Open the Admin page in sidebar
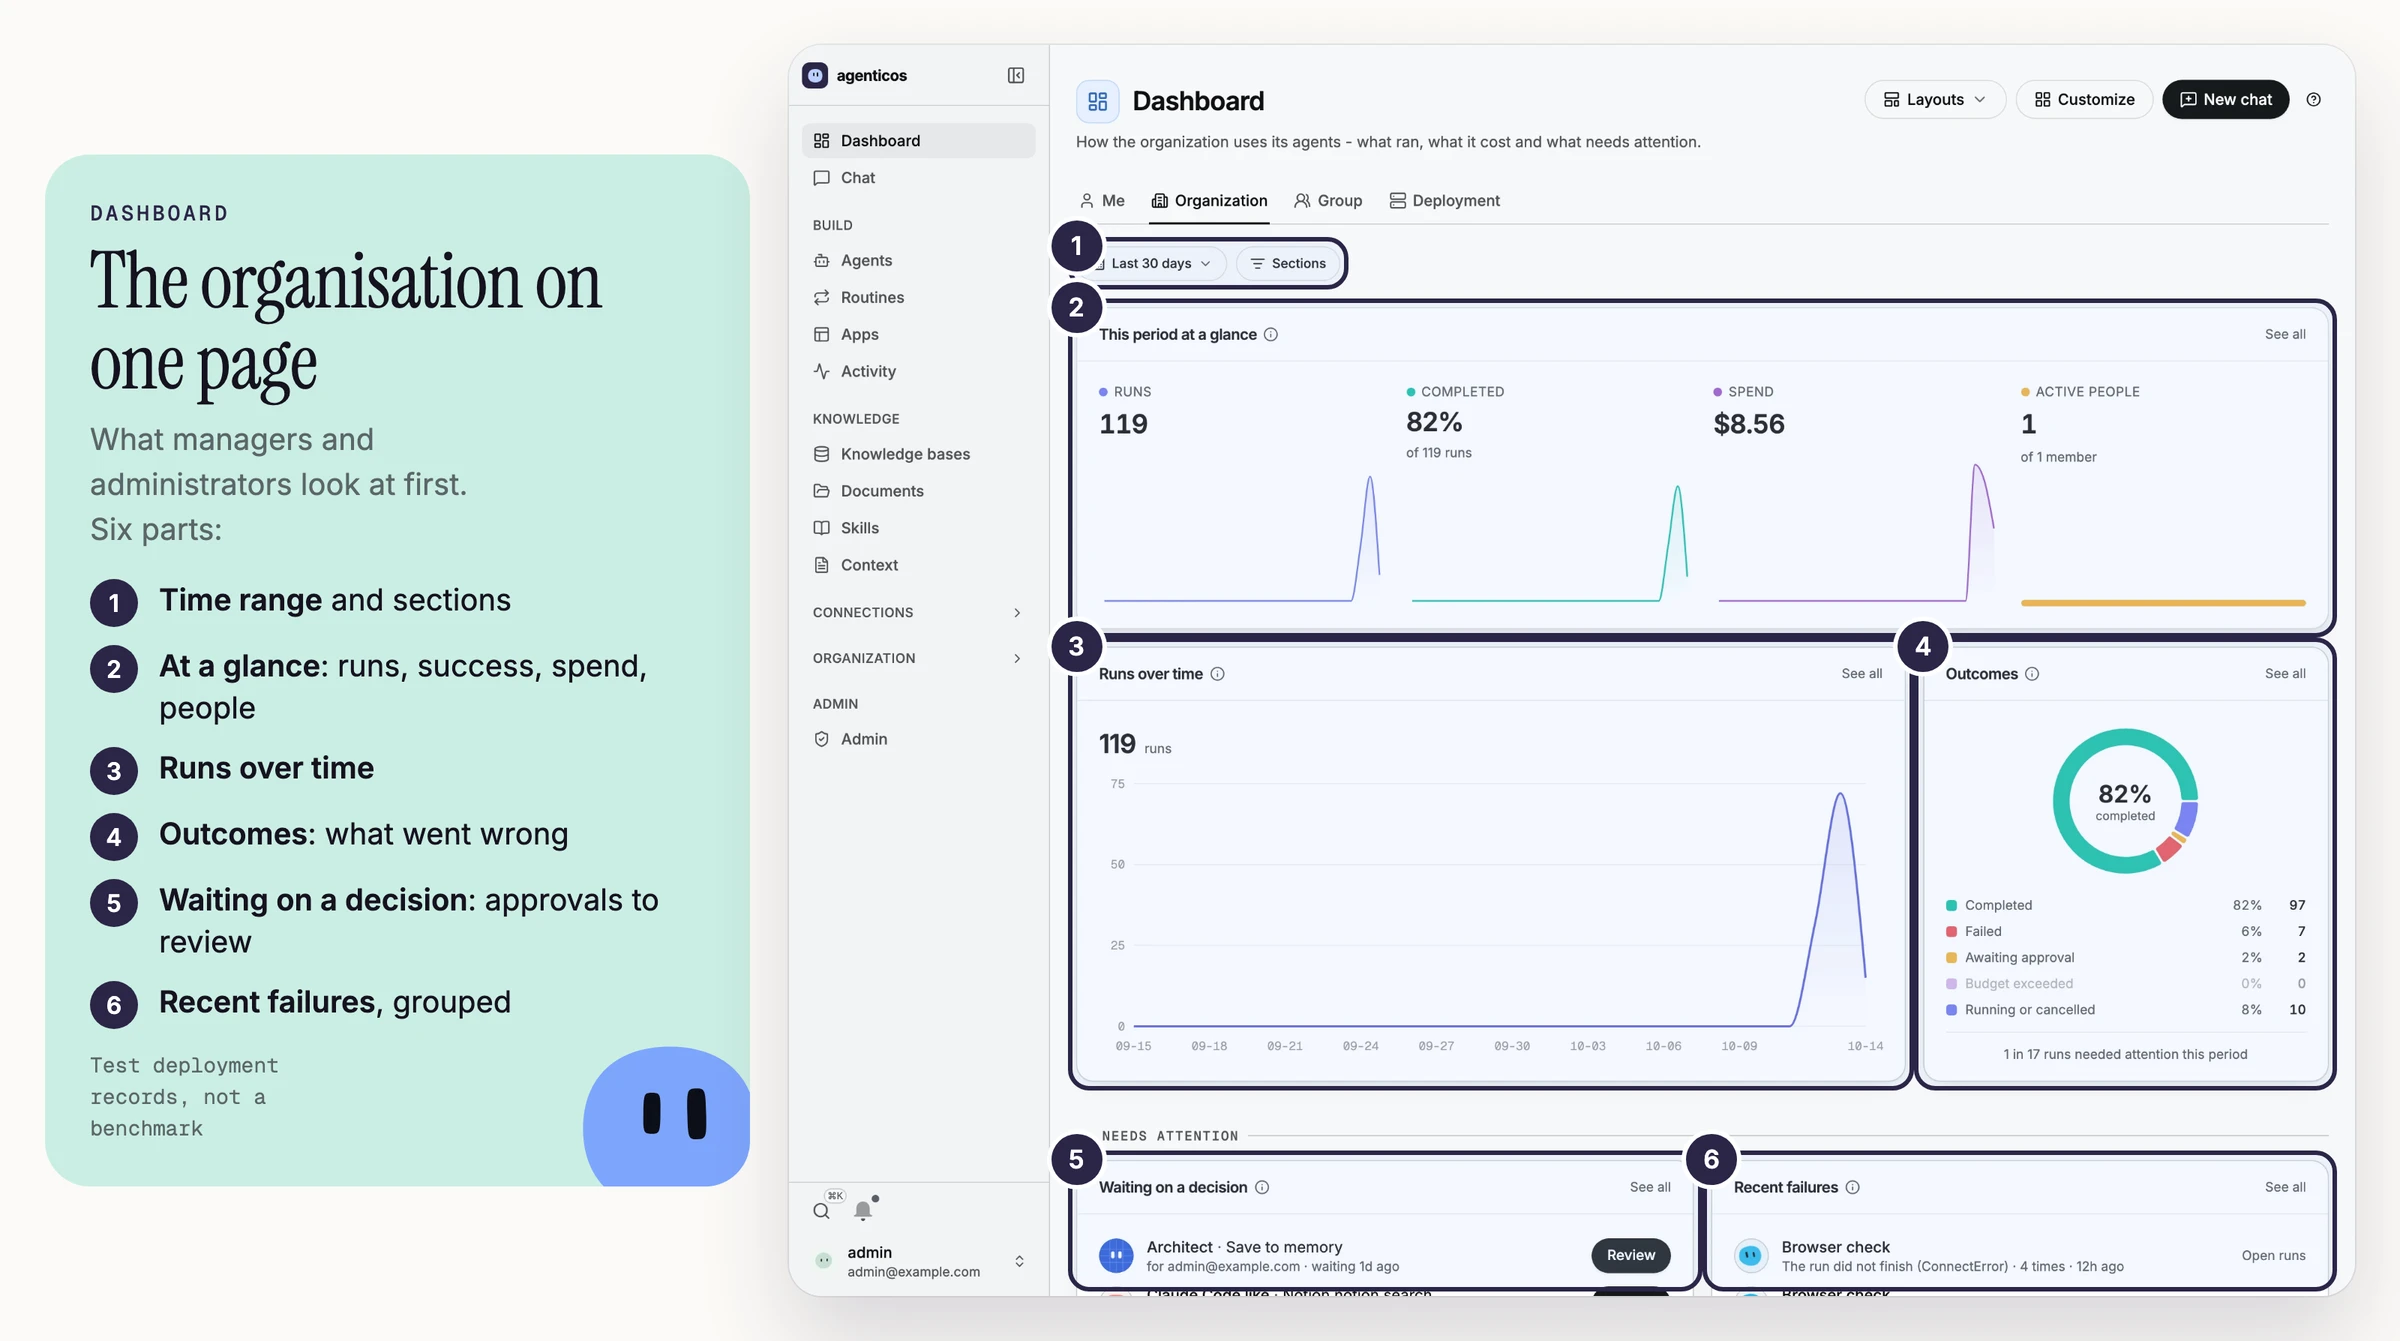The height and width of the screenshot is (1341, 2400). (918, 739)
